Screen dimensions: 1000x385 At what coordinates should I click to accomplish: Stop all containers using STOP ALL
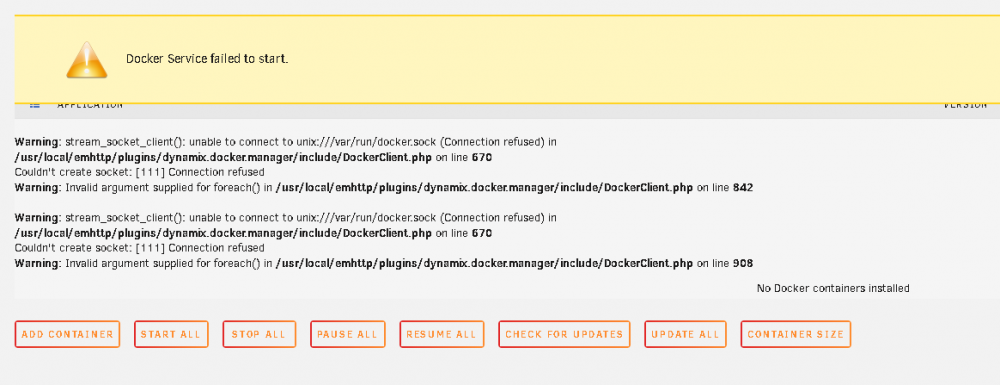coord(259,334)
